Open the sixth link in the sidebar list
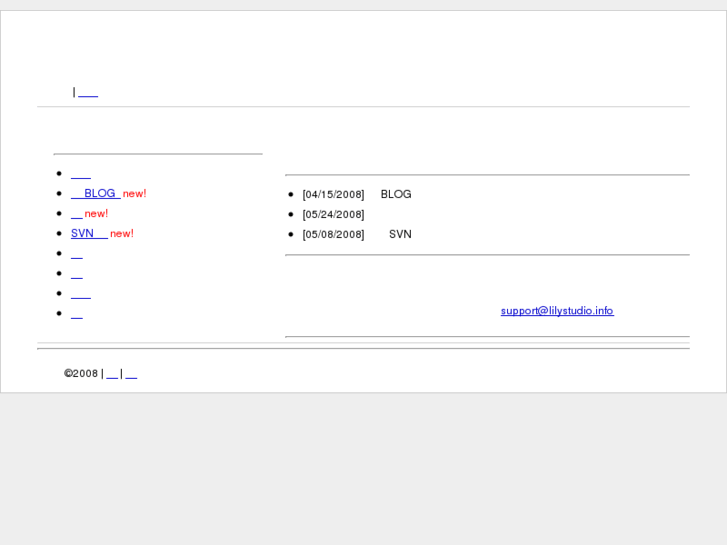This screenshot has height=545, width=727. [76, 274]
